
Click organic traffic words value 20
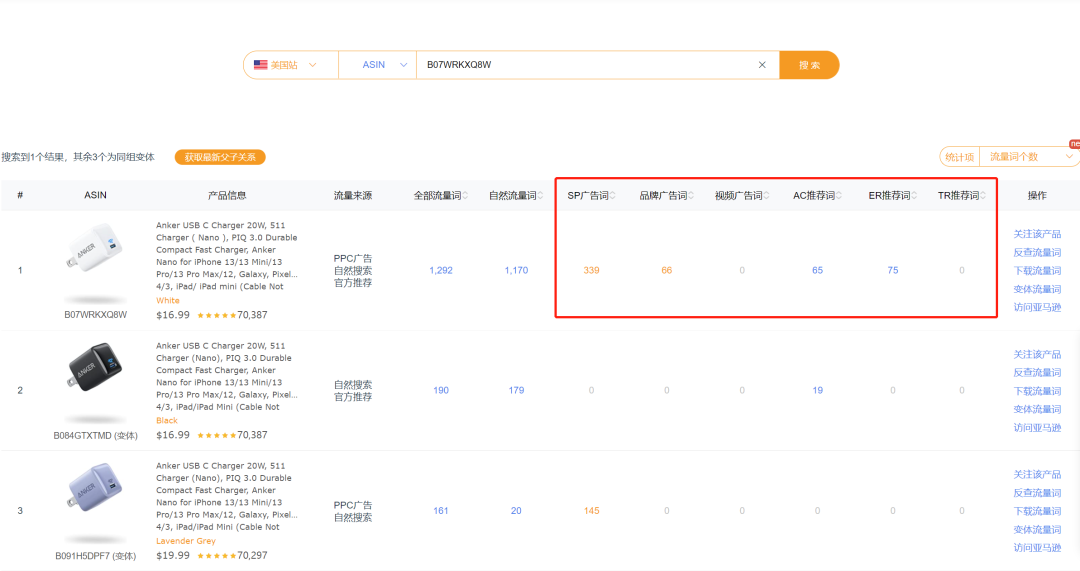pos(516,510)
